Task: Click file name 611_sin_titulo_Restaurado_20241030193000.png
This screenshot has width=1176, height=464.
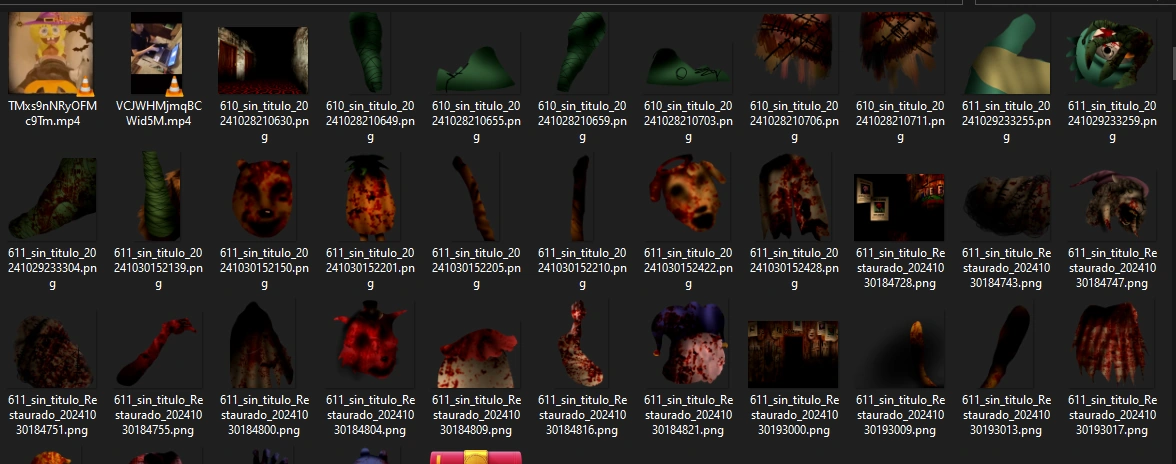Action: coord(794,415)
